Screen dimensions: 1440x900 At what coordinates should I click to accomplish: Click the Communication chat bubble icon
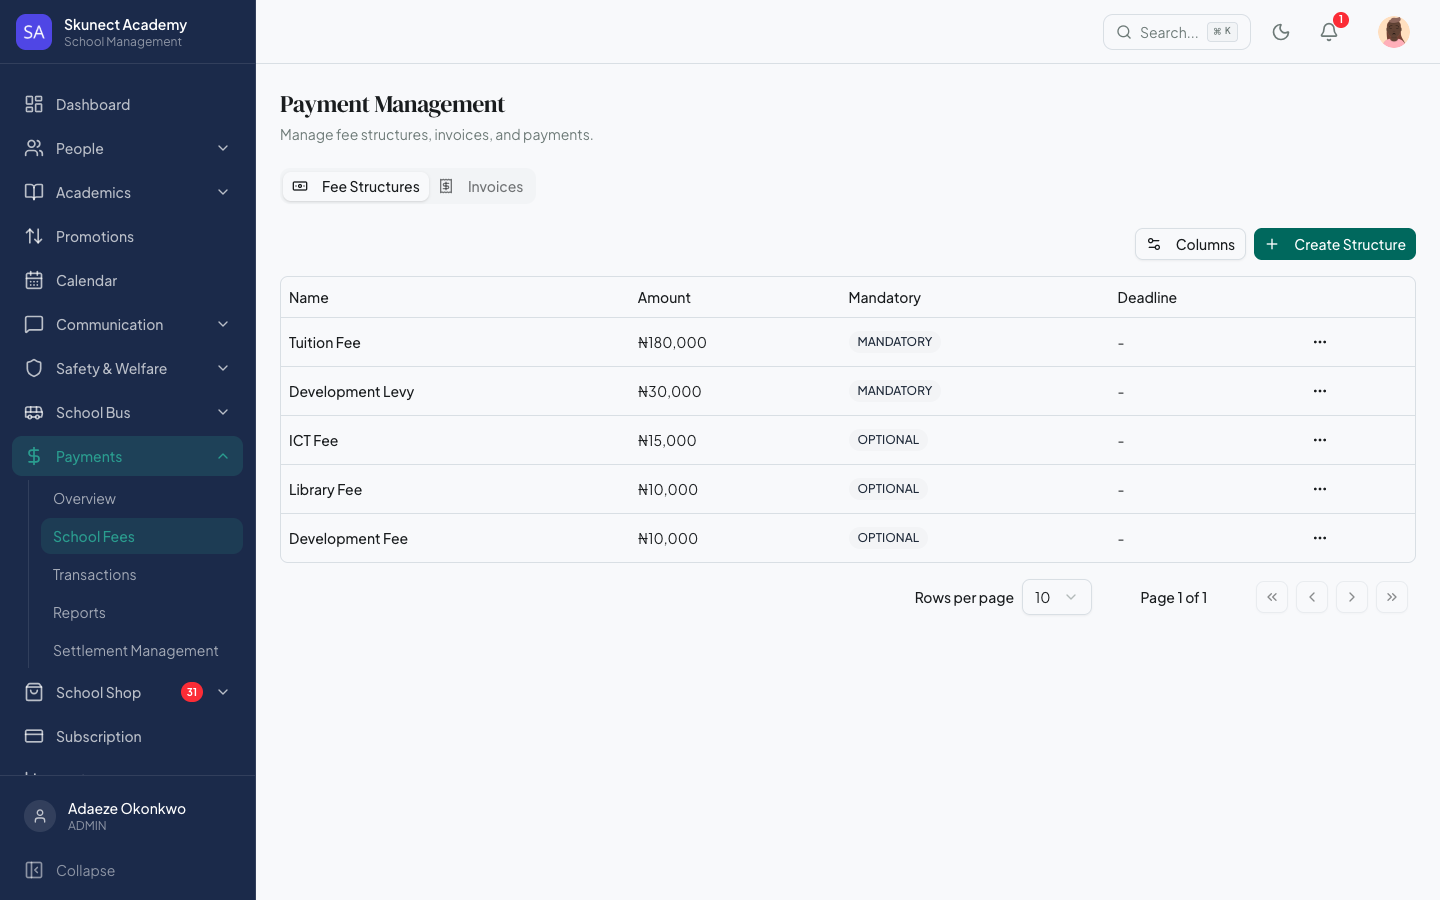tap(34, 324)
